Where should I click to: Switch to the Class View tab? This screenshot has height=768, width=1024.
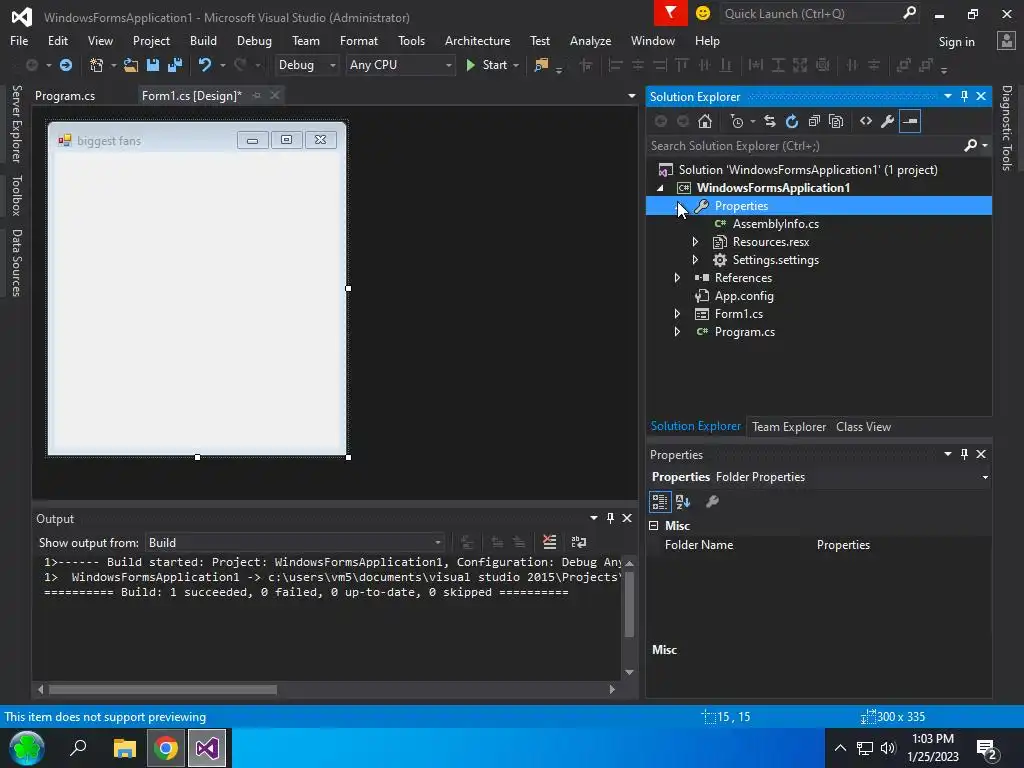pyautogui.click(x=863, y=427)
